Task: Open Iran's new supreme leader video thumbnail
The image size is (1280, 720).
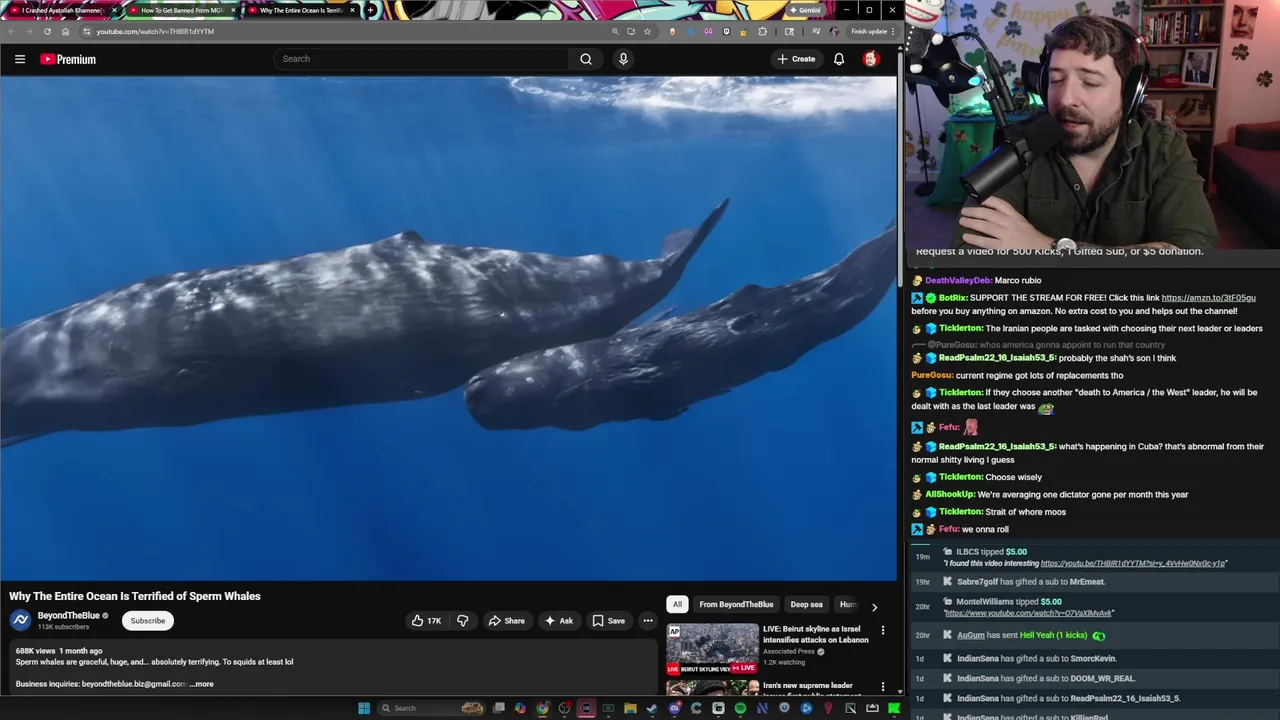Action: coord(713,688)
